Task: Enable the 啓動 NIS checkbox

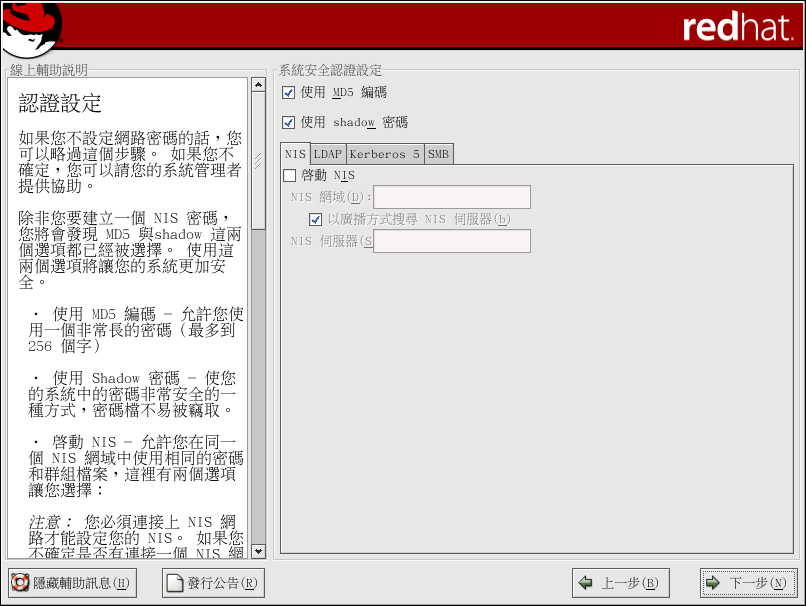Action: 290,176
